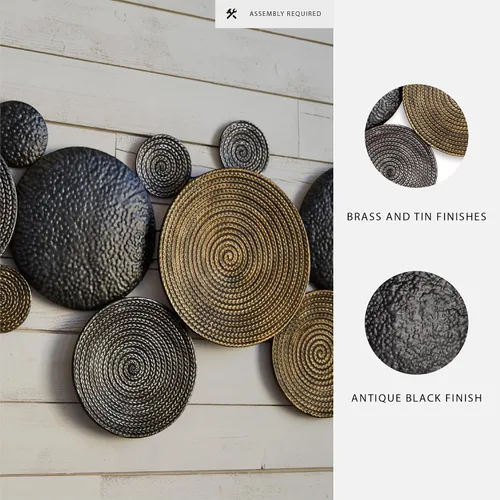Click the ANTIQUE BLACK FINISH caption
The image size is (500, 500).
point(417,398)
